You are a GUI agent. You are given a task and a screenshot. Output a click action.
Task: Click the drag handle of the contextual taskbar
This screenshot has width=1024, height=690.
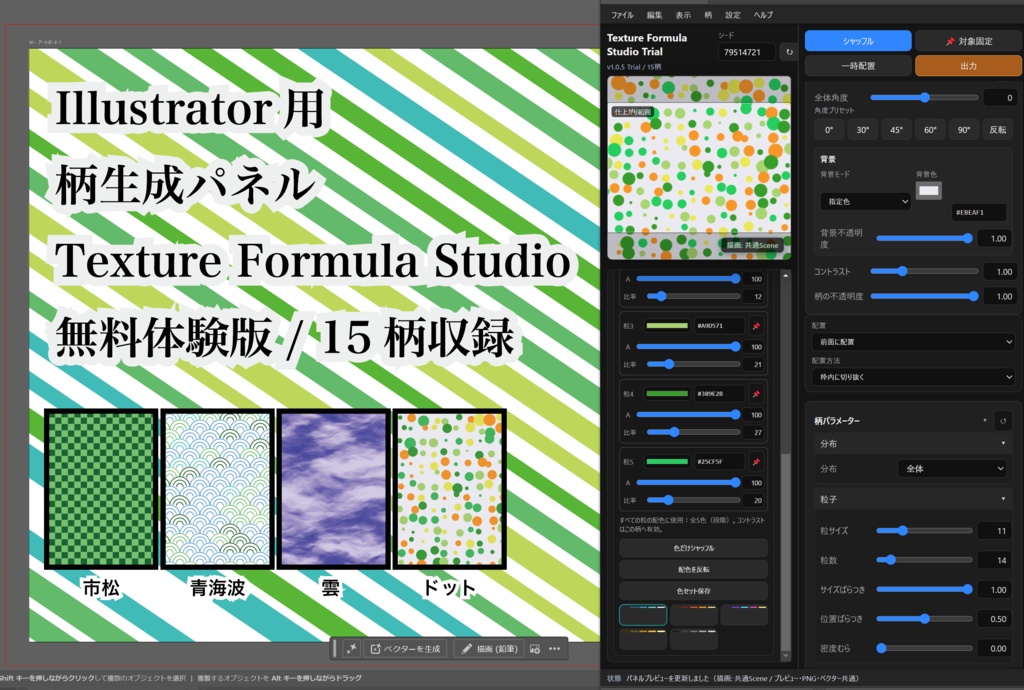(x=335, y=648)
